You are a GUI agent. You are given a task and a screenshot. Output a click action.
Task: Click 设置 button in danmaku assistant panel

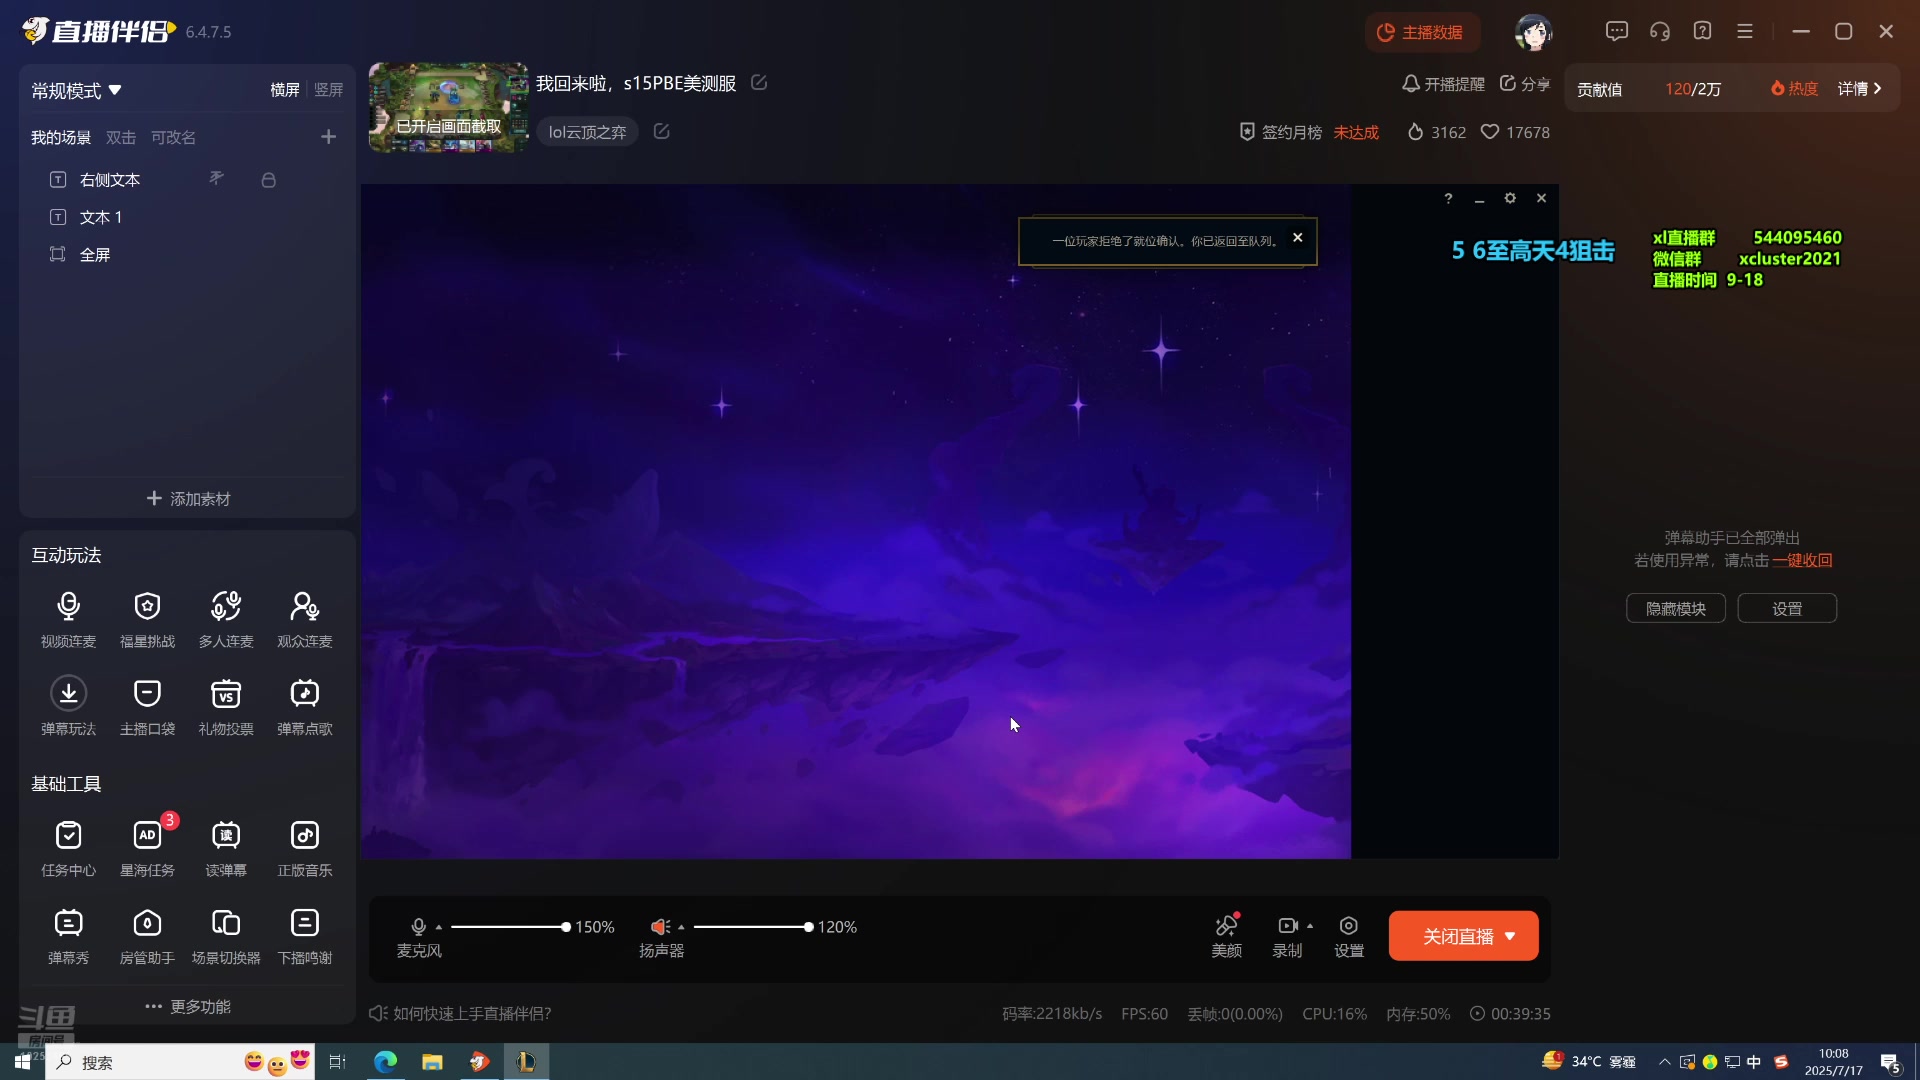1787,608
